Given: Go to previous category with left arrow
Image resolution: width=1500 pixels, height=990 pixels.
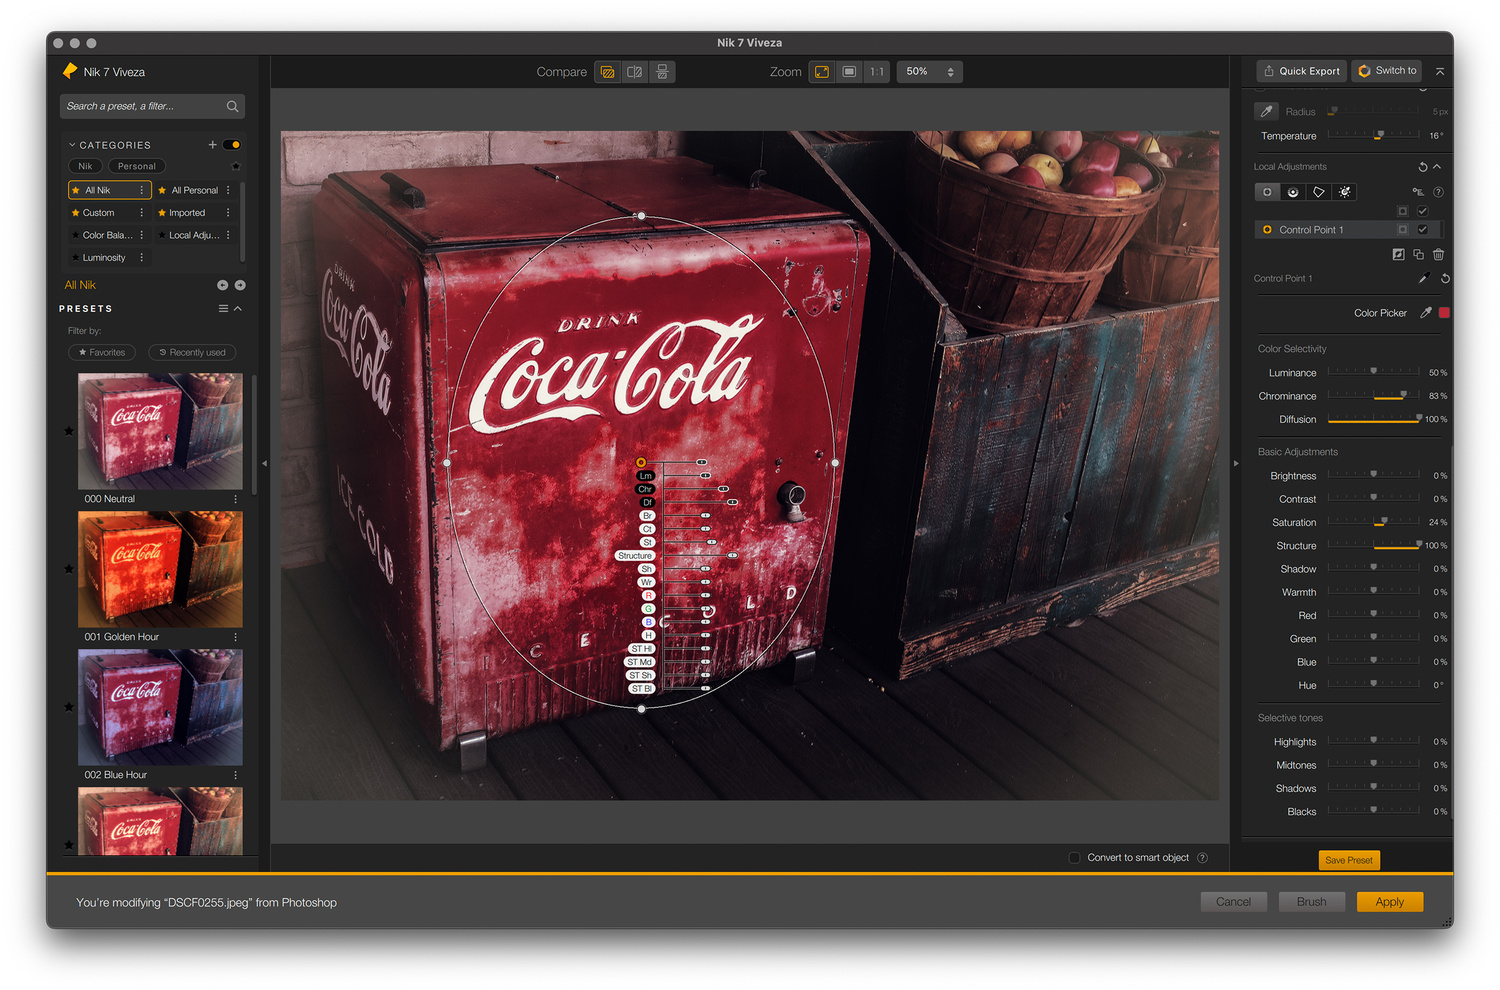Looking at the screenshot, I should pyautogui.click(x=222, y=285).
